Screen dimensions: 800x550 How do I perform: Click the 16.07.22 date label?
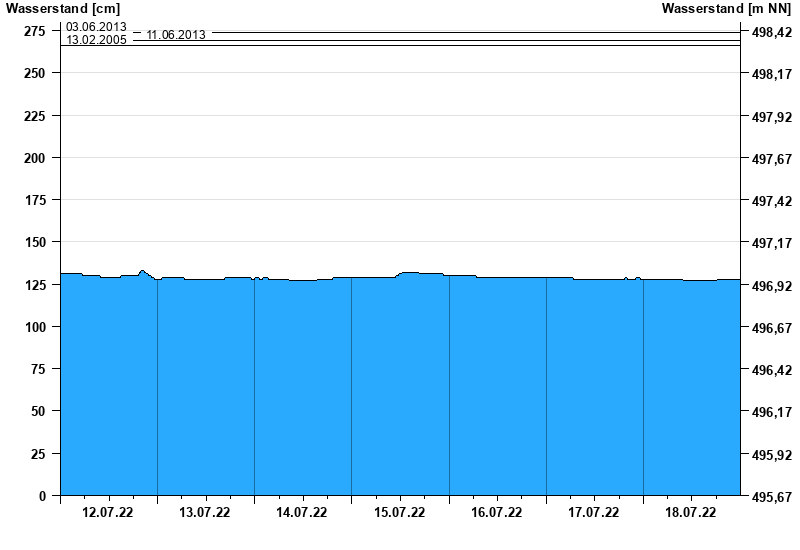[496, 513]
